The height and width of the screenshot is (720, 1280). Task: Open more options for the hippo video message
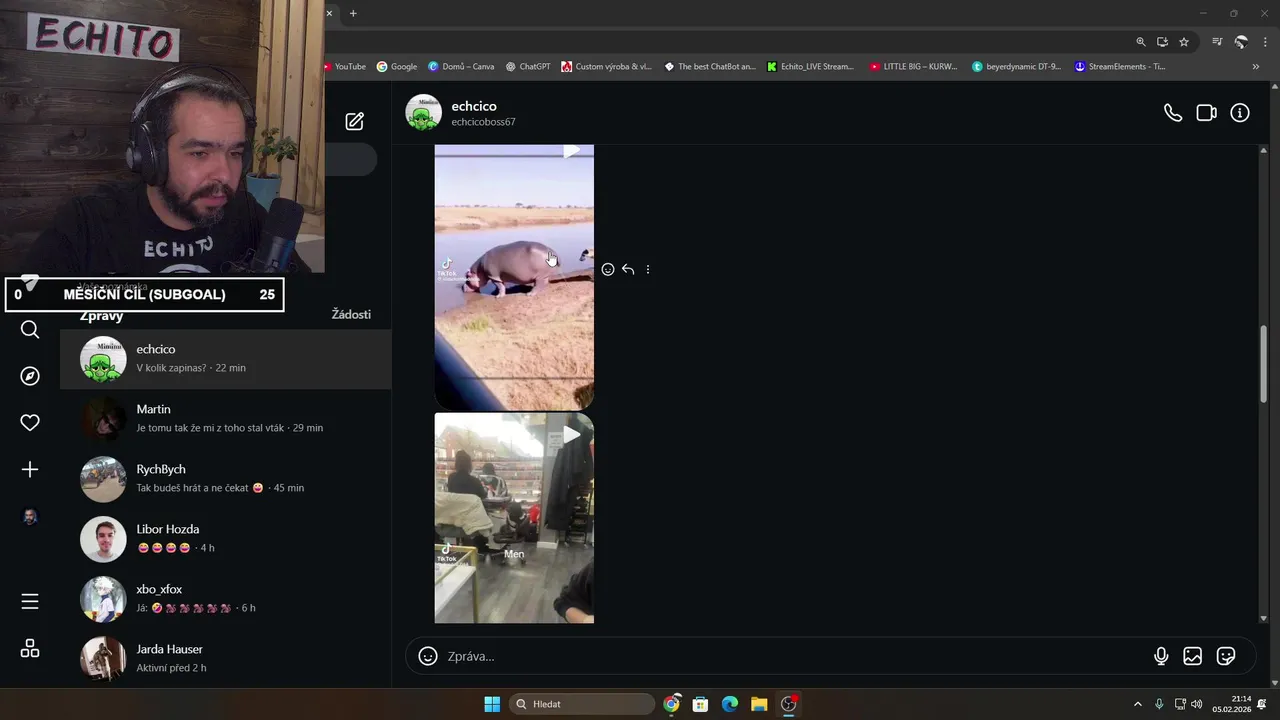pyautogui.click(x=648, y=269)
